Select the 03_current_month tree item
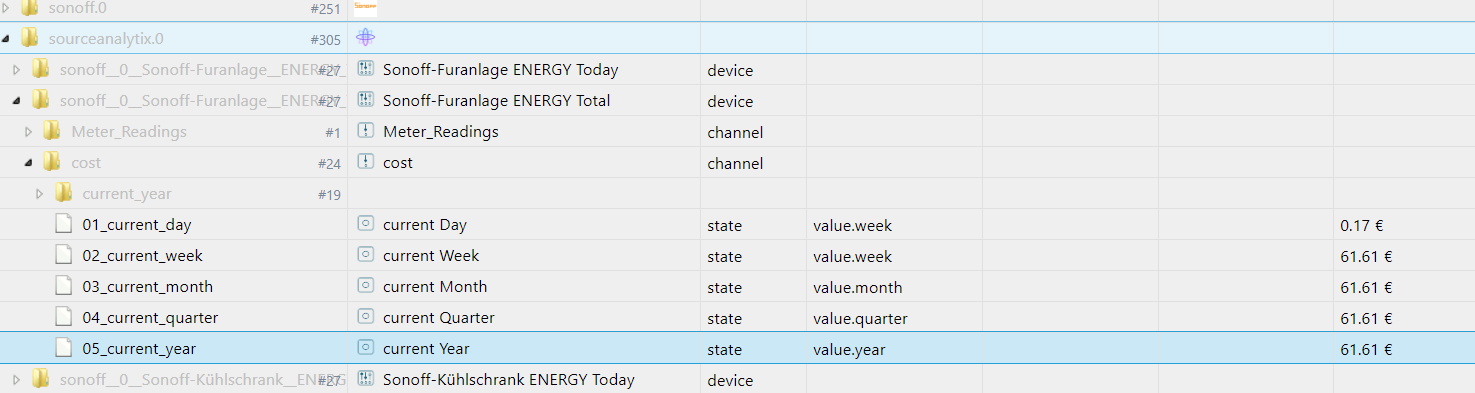 point(147,287)
